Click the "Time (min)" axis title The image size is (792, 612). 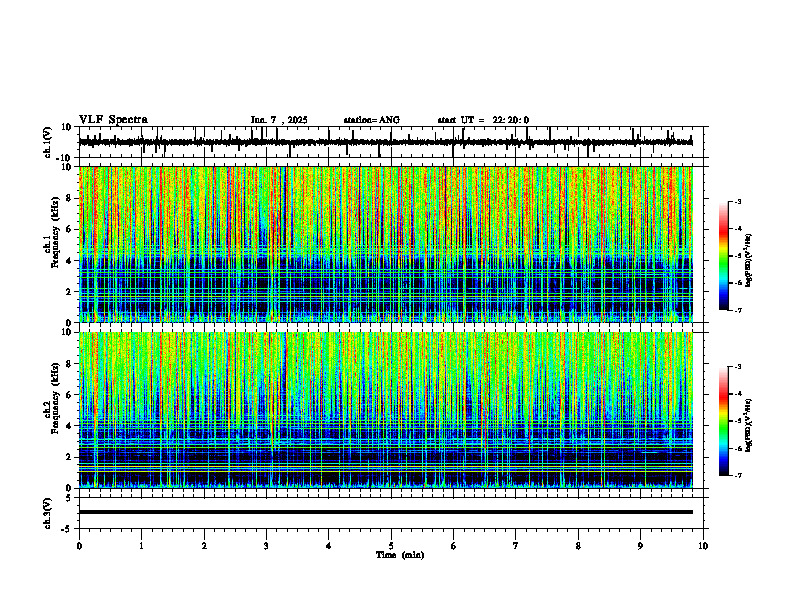[400, 555]
